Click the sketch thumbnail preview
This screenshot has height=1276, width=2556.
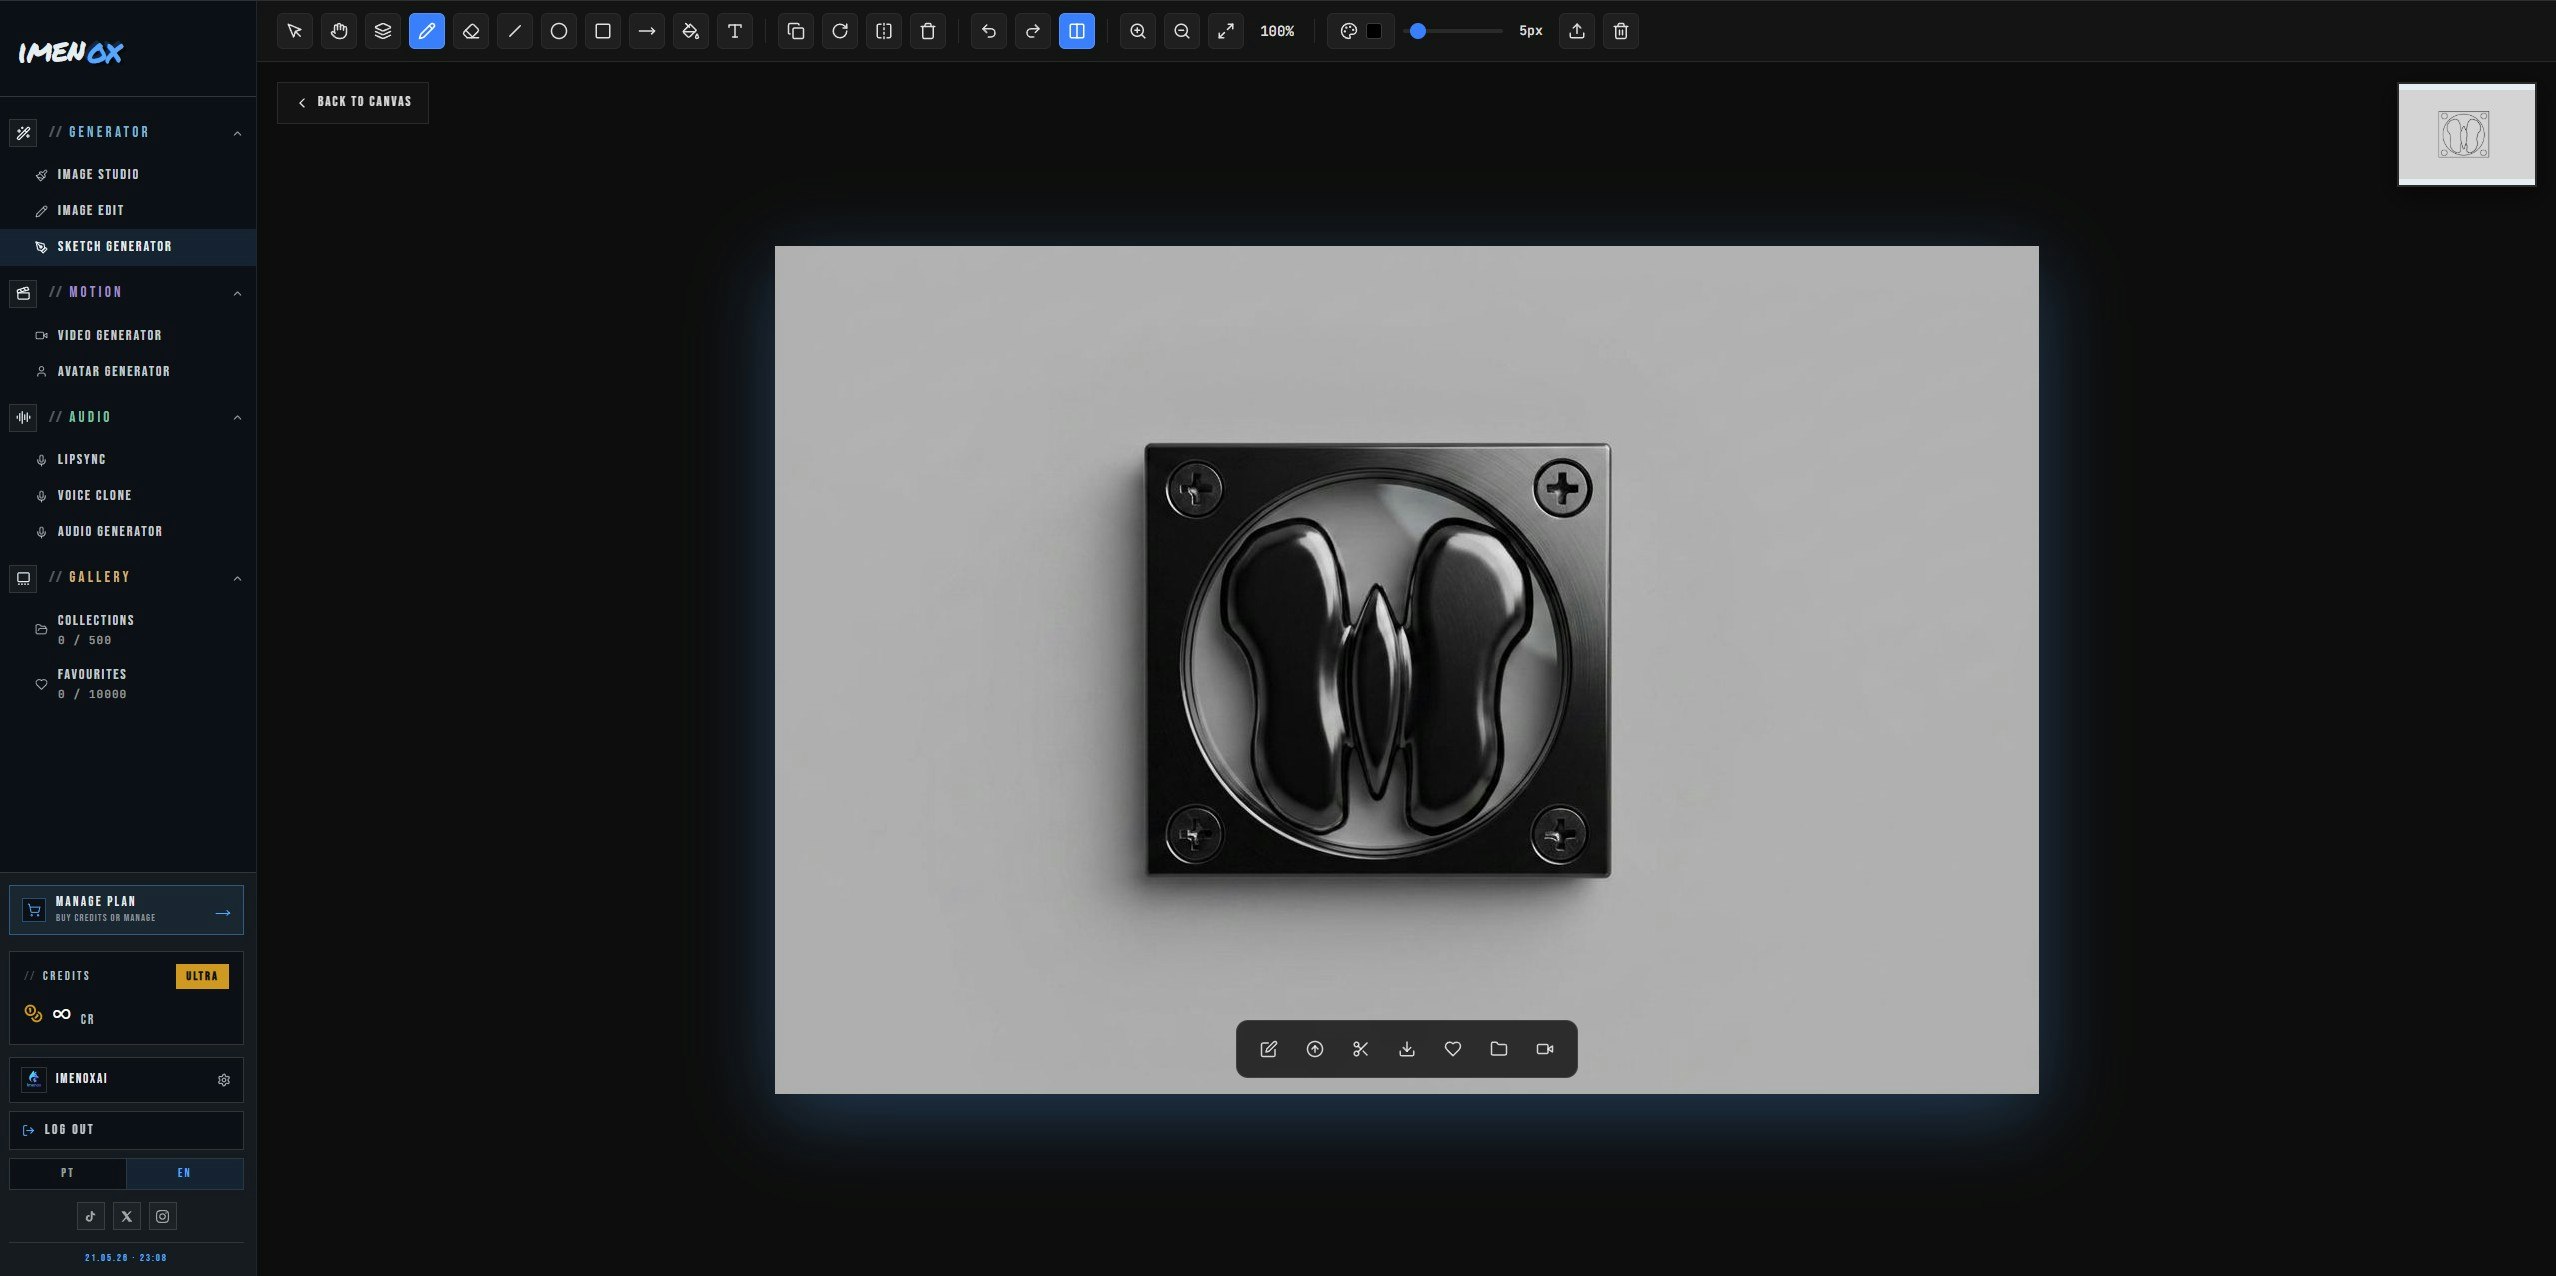coord(2467,134)
